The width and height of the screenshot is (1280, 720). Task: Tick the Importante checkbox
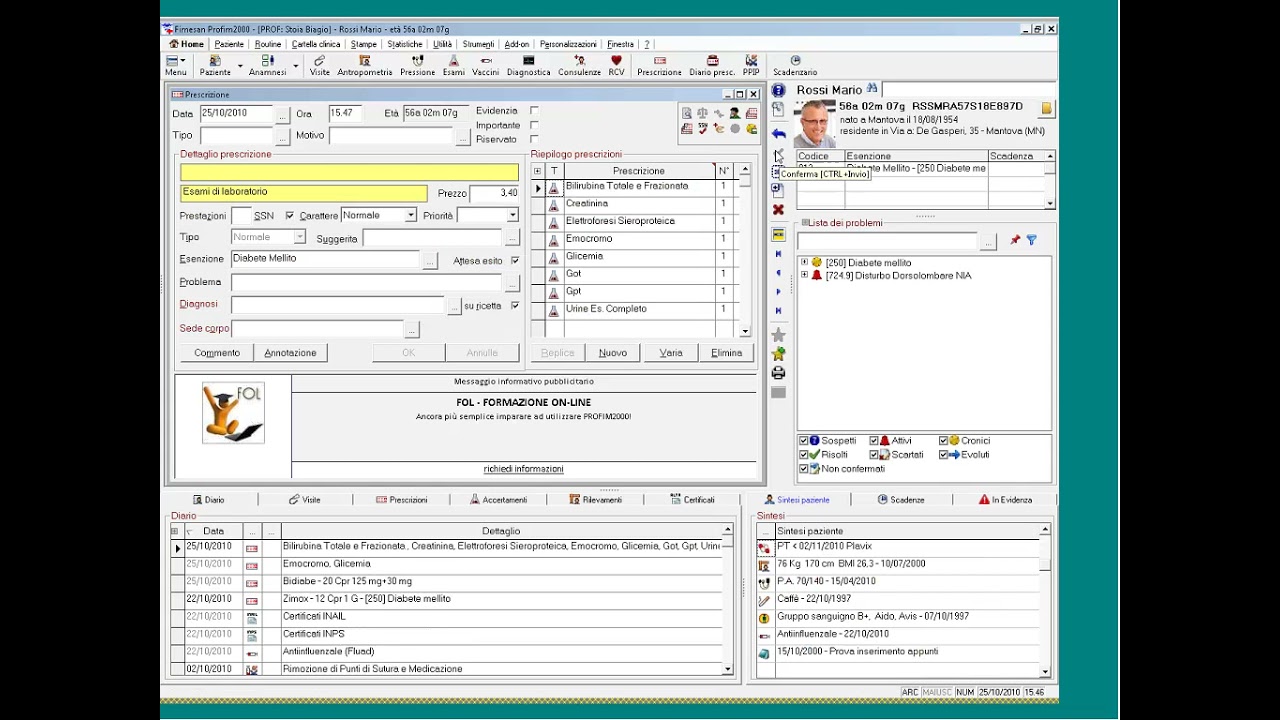(534, 125)
